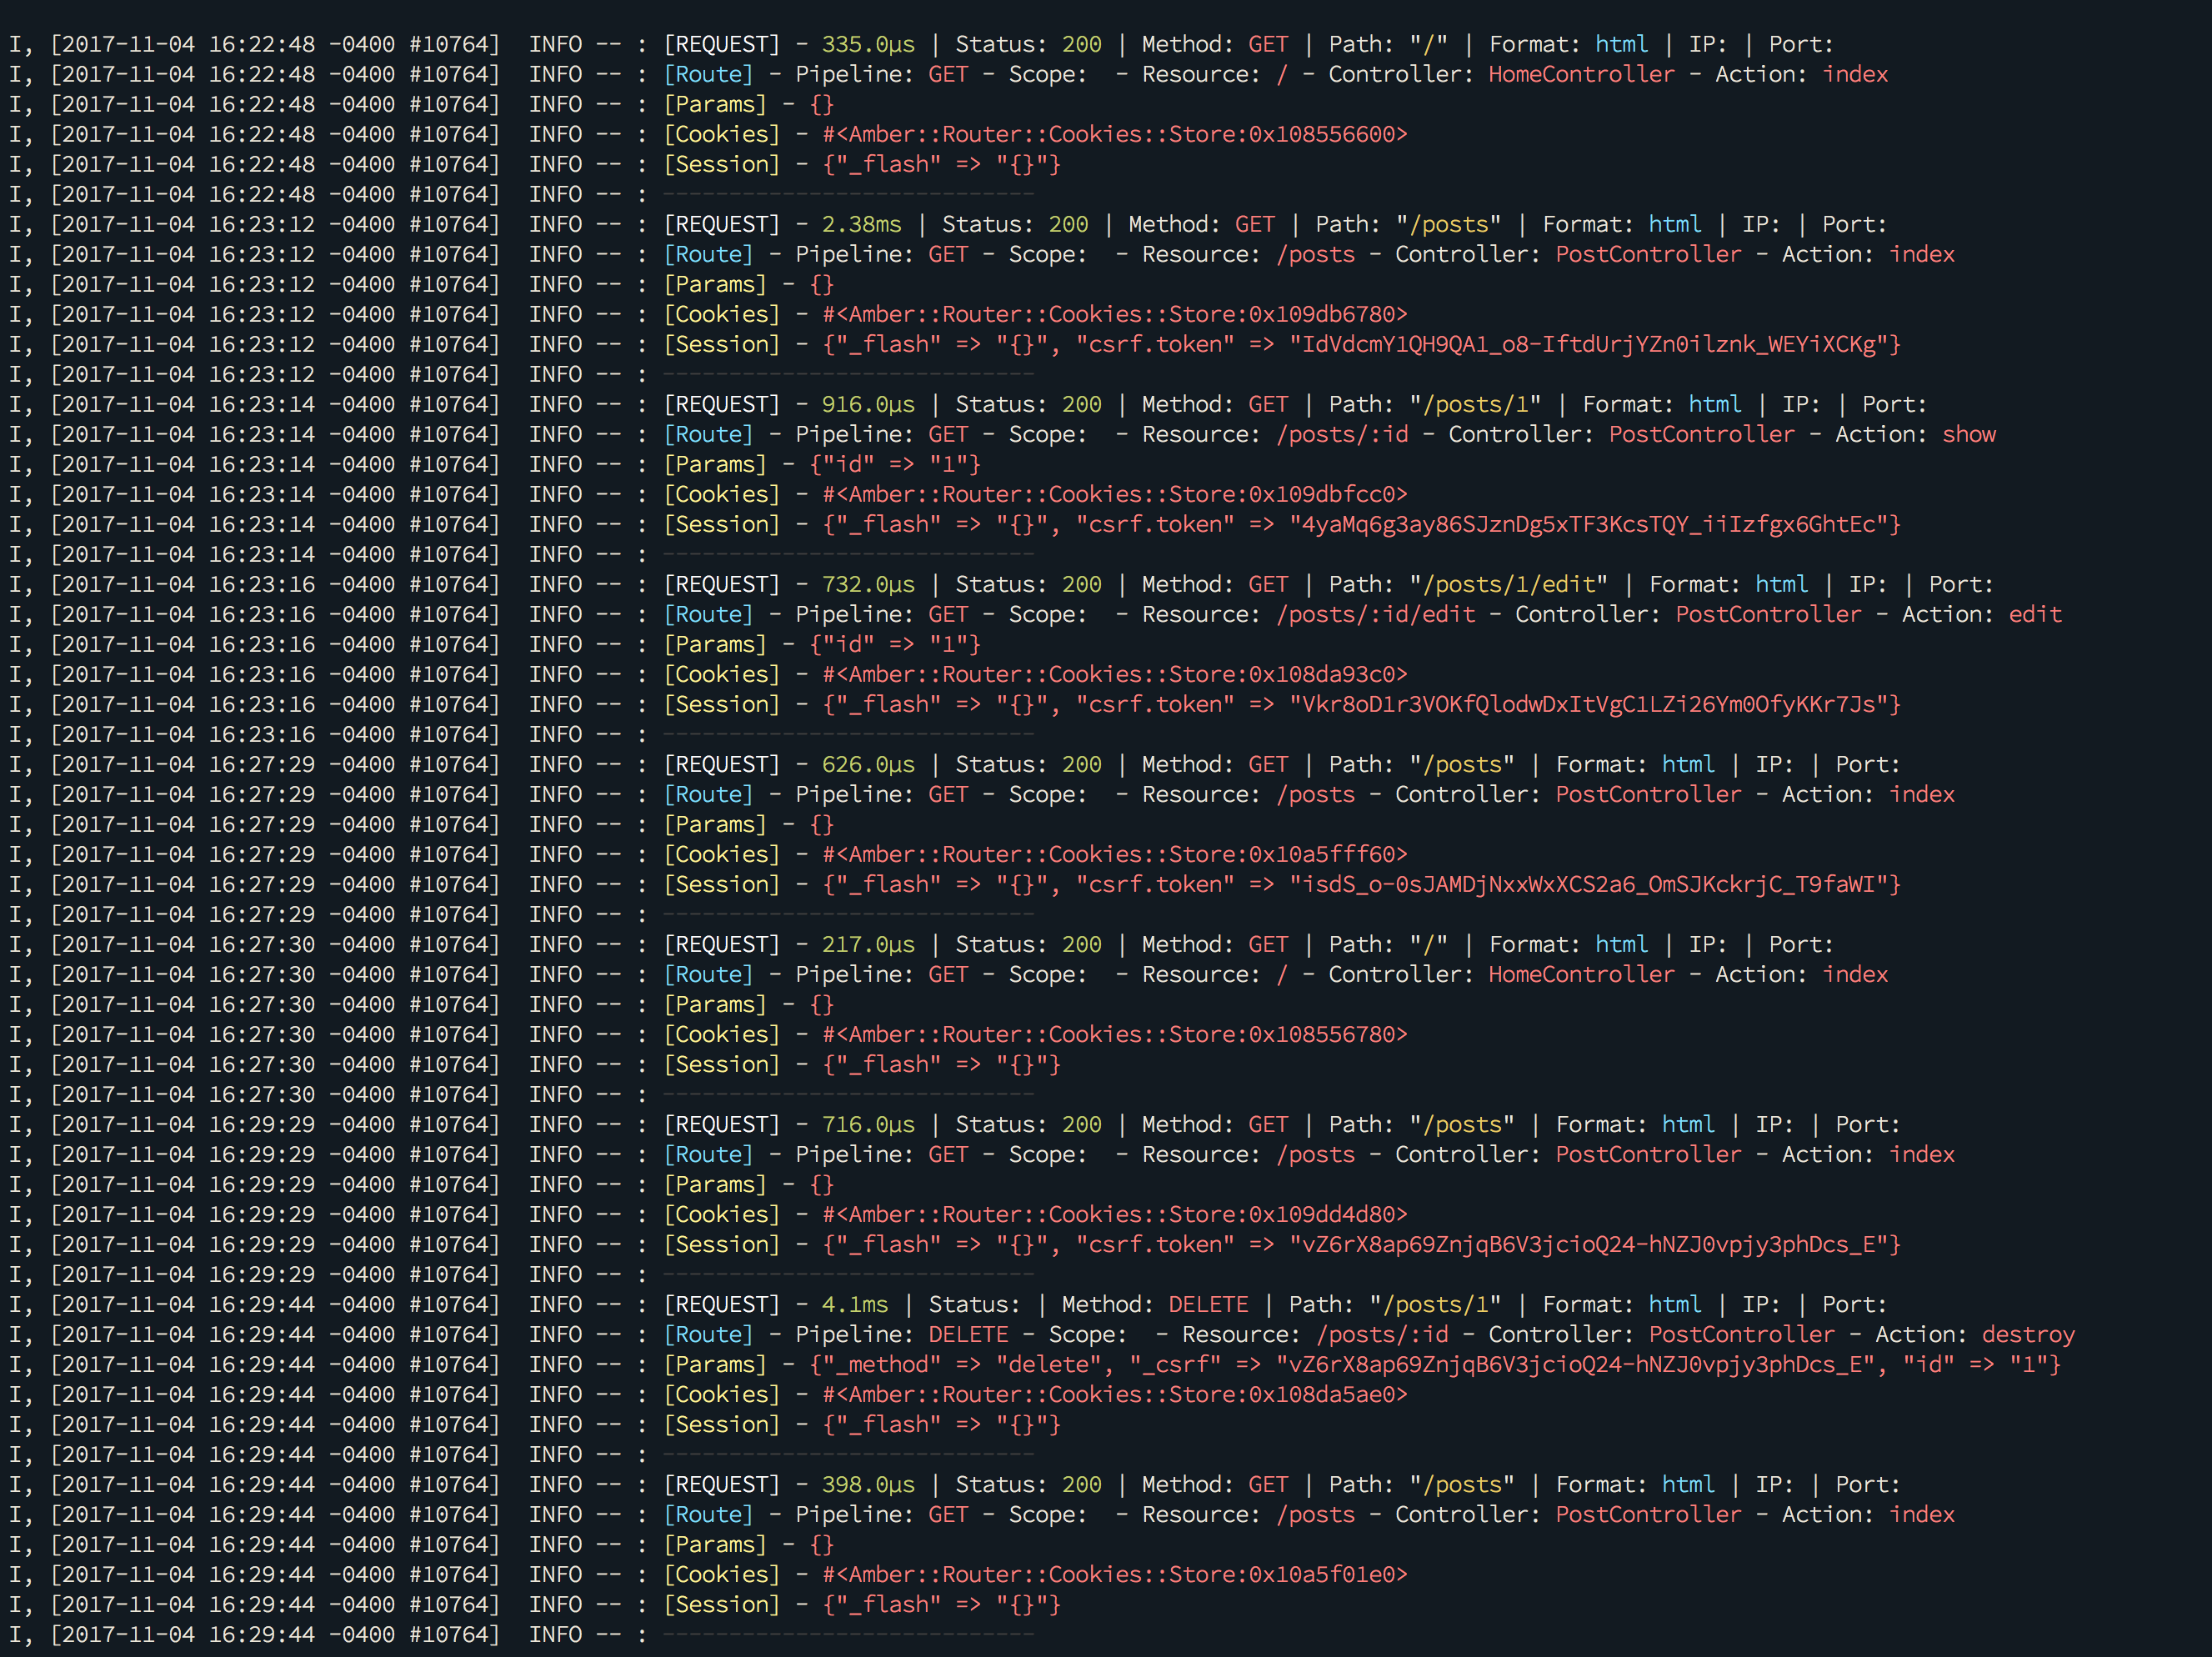Image resolution: width=2212 pixels, height=1657 pixels.
Task: Click the 716.0µs request duration
Action: (x=868, y=1124)
